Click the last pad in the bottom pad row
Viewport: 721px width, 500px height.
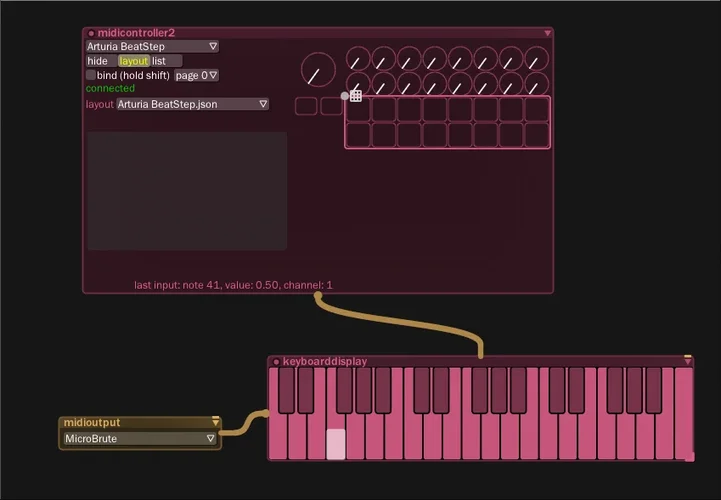click(x=537, y=135)
